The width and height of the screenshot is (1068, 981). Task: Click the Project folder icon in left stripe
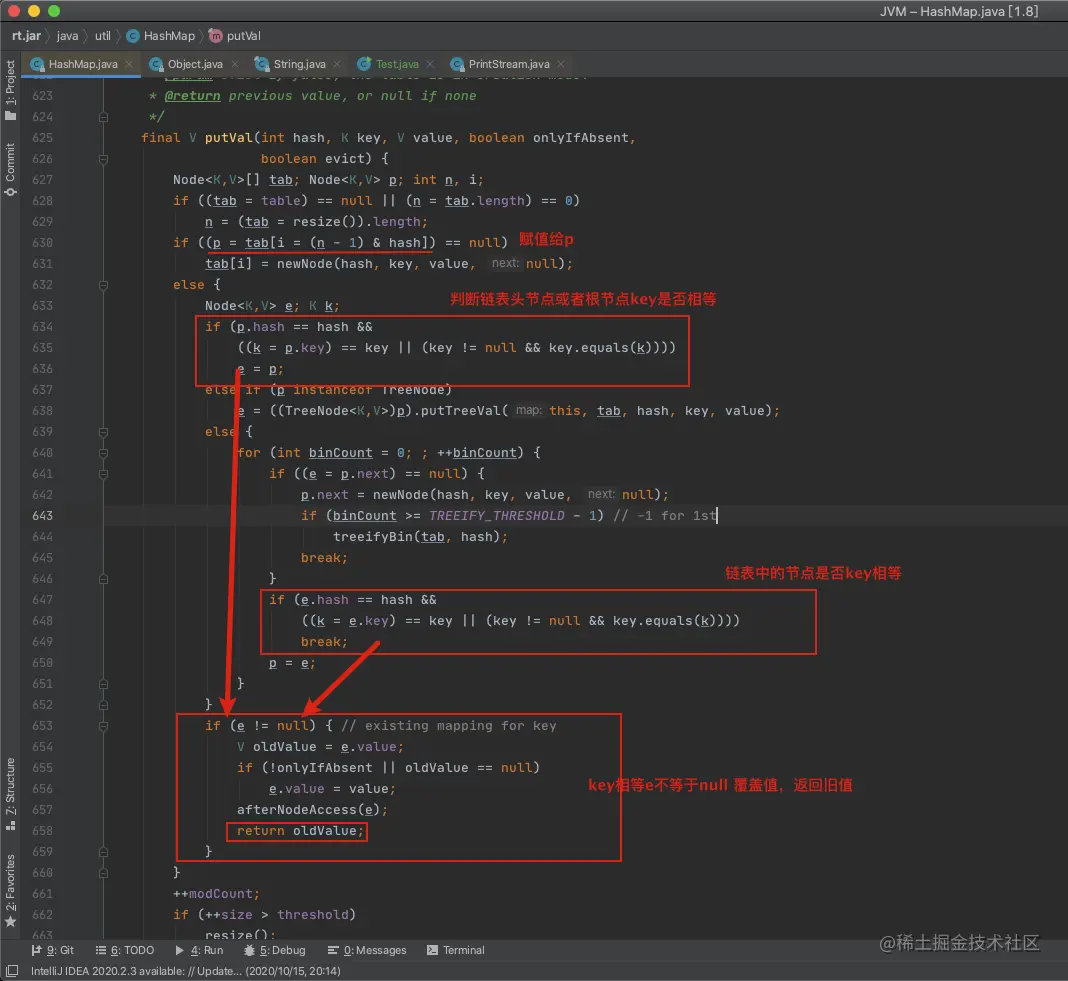tap(10, 116)
